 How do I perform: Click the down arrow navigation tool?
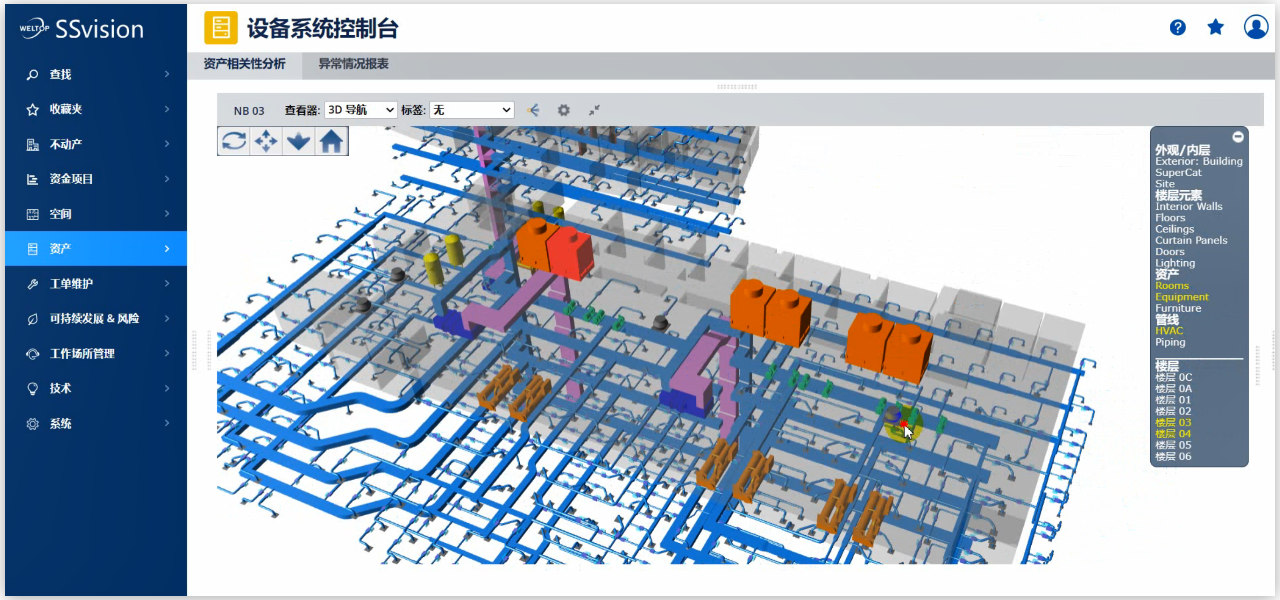[x=298, y=141]
